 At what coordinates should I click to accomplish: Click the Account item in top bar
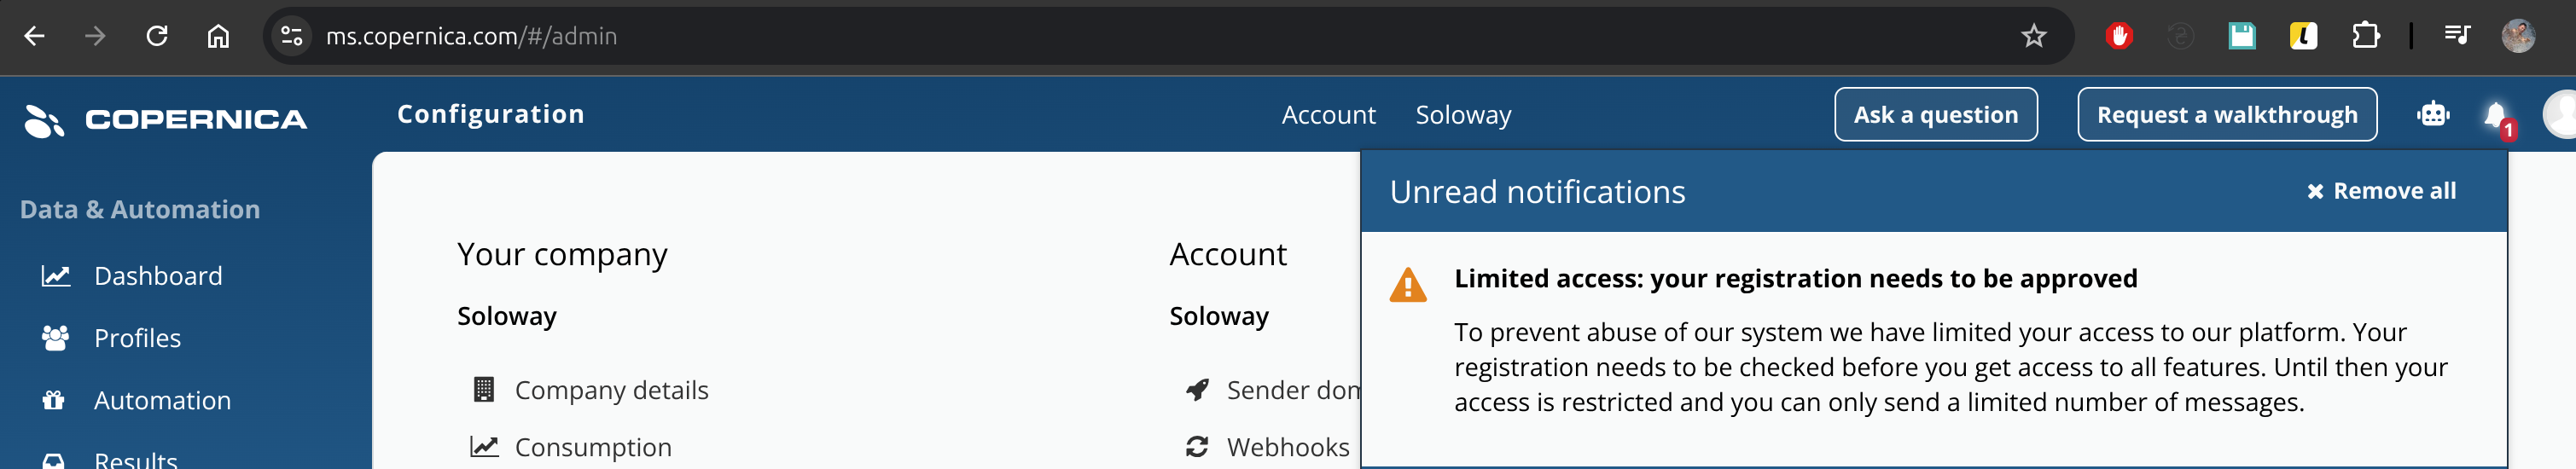(x=1328, y=115)
